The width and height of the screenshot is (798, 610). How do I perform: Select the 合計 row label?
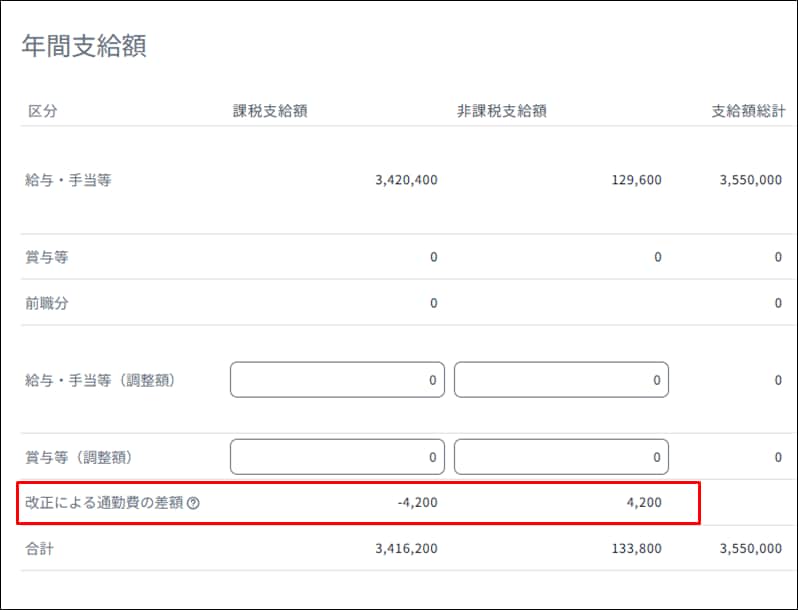point(40,549)
